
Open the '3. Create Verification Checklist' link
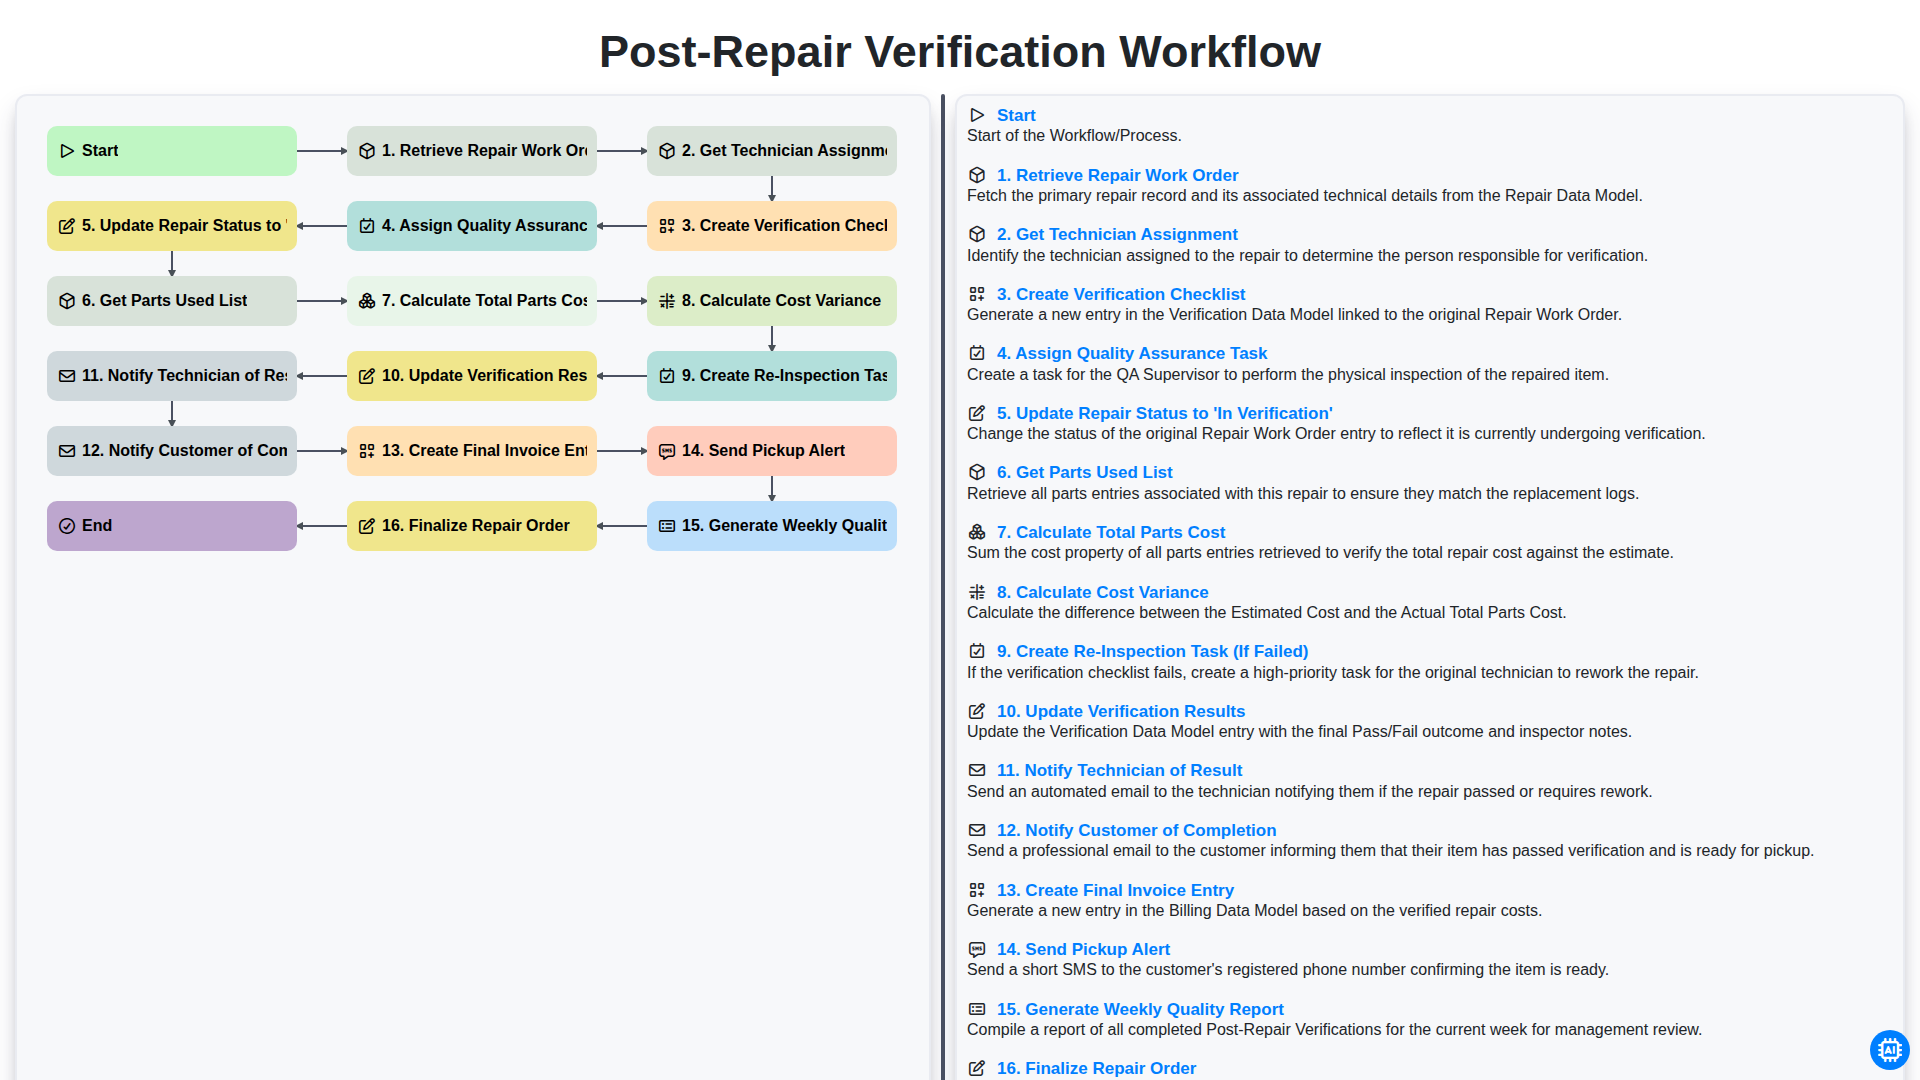[1121, 294]
